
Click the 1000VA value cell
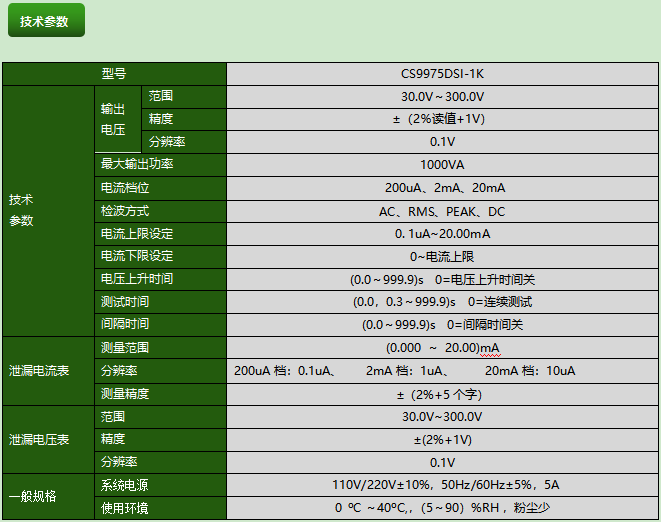click(442, 164)
